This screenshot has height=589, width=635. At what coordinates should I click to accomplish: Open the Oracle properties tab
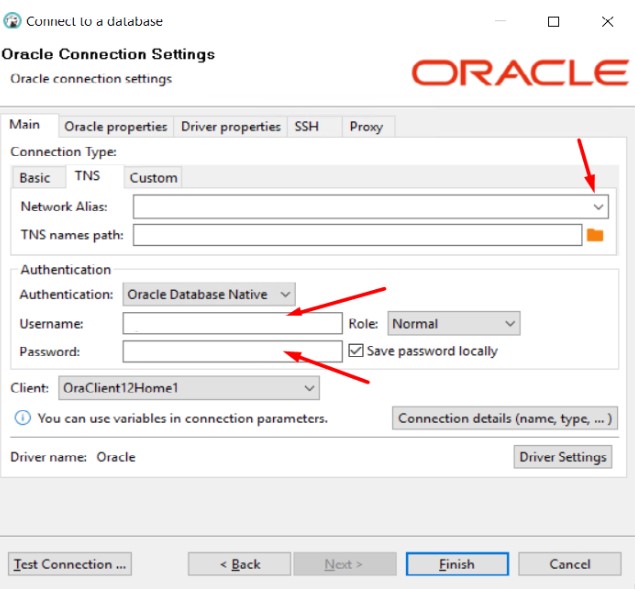point(116,127)
